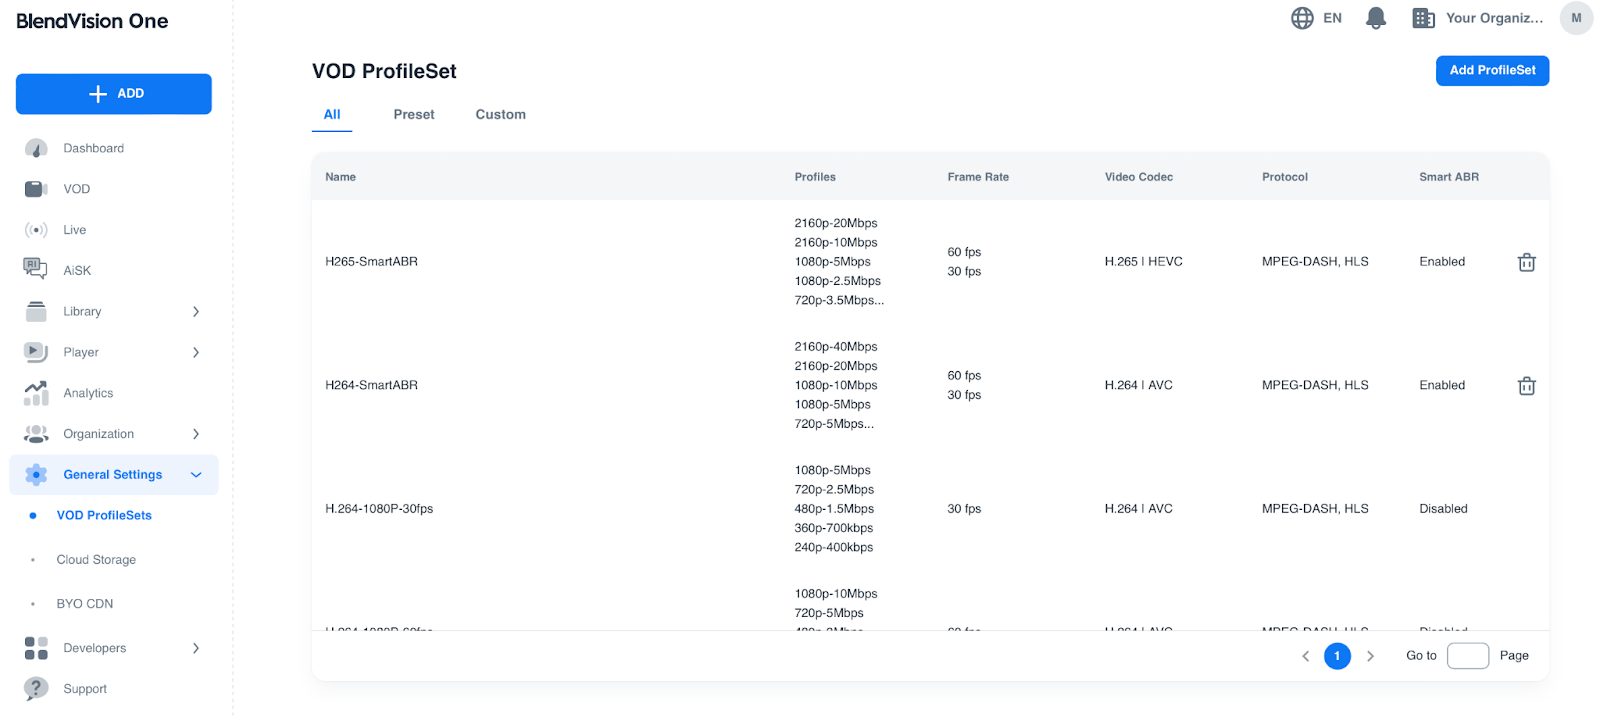Image resolution: width=1600 pixels, height=717 pixels.
Task: Click the notification bell icon
Action: 1376,18
